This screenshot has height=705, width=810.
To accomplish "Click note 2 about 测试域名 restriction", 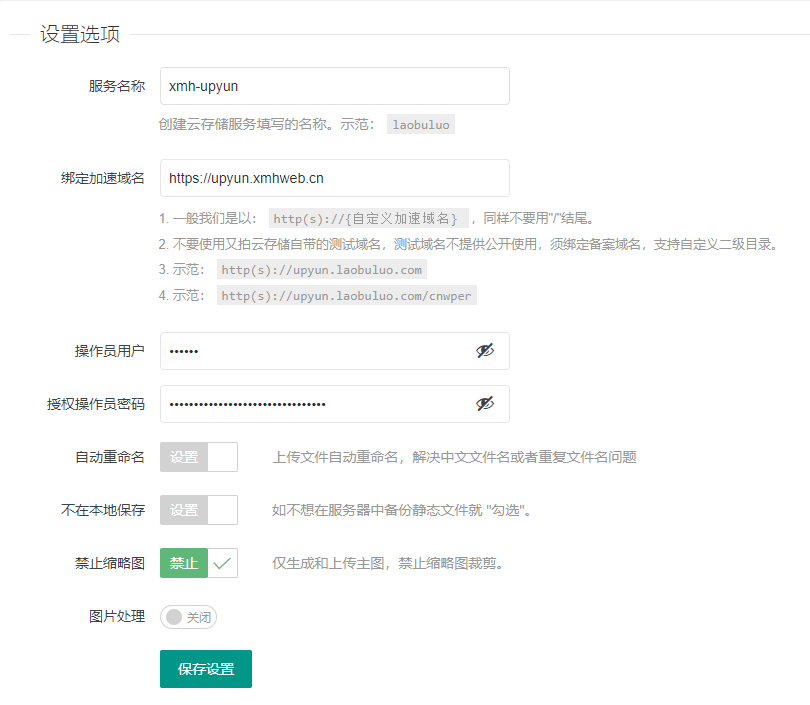I will pos(469,244).
